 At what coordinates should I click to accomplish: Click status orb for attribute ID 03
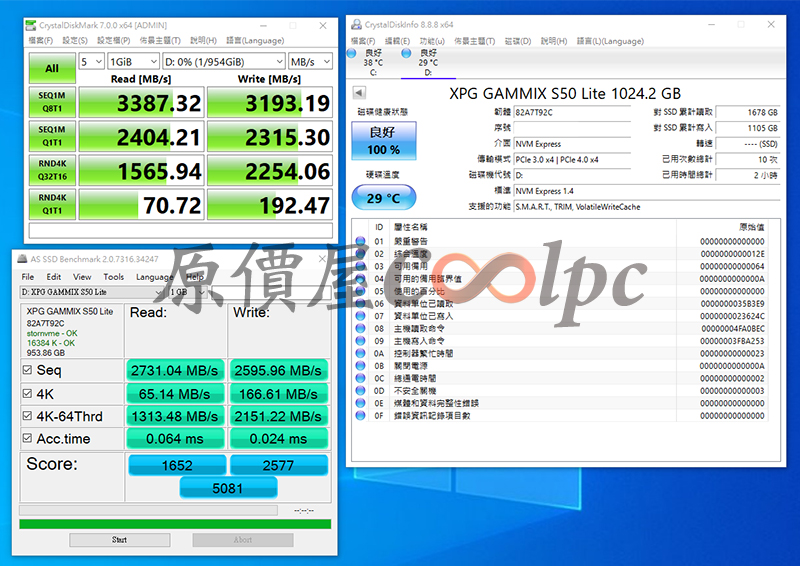[x=360, y=266]
